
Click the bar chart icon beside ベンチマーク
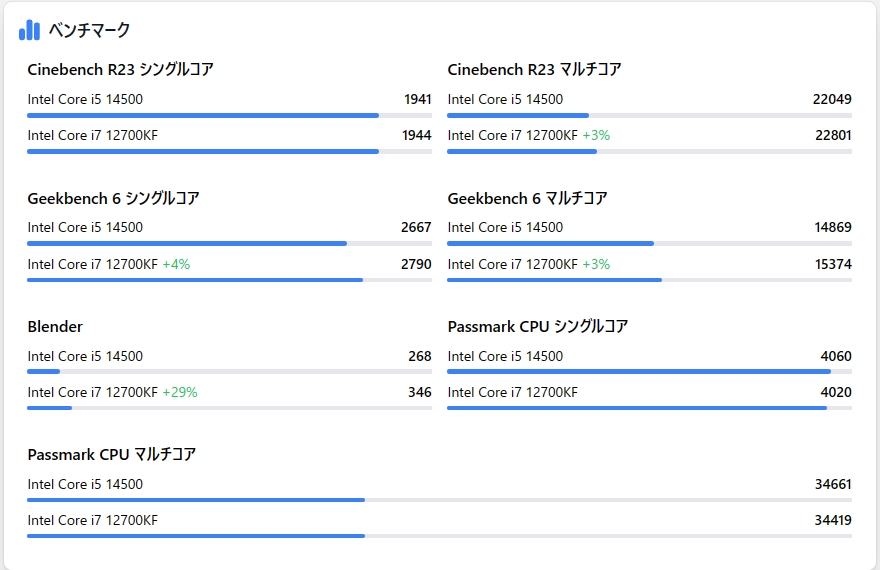(x=29, y=30)
